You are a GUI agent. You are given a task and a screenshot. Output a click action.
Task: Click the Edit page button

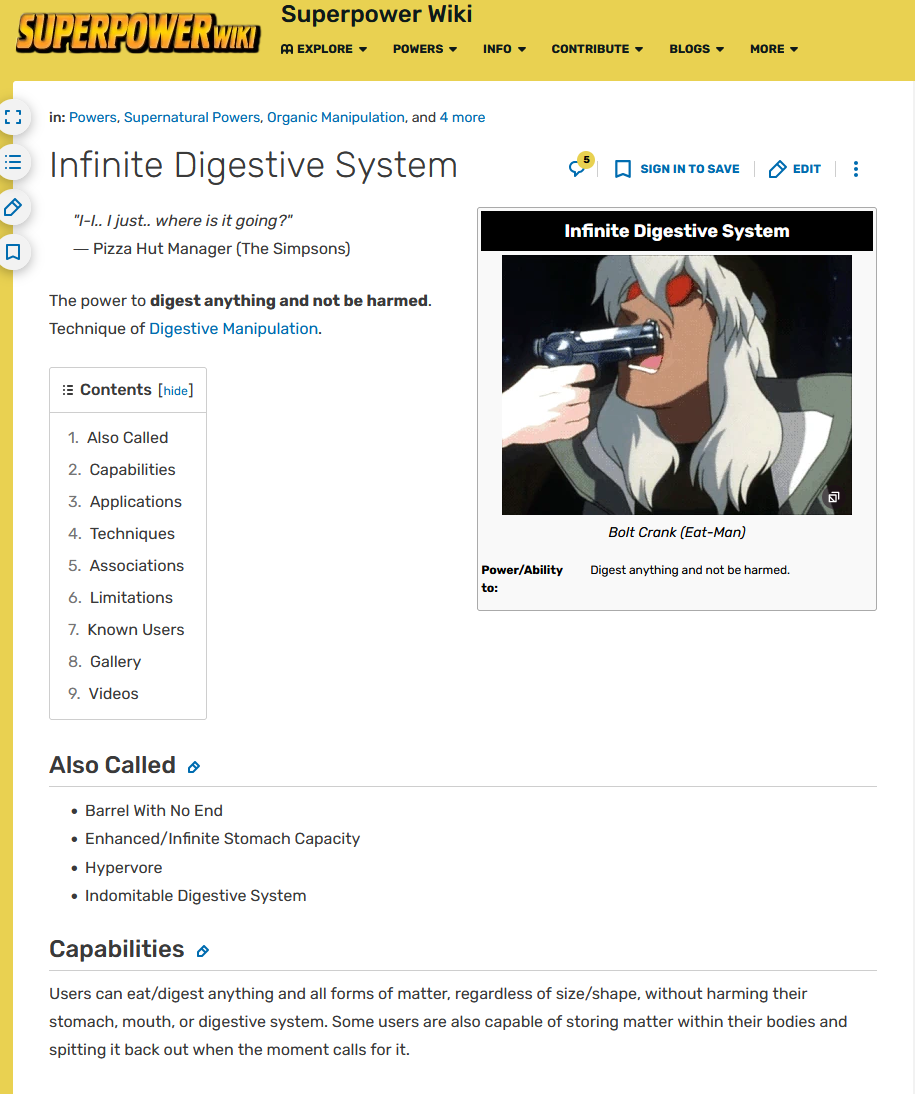pyautogui.click(x=795, y=169)
